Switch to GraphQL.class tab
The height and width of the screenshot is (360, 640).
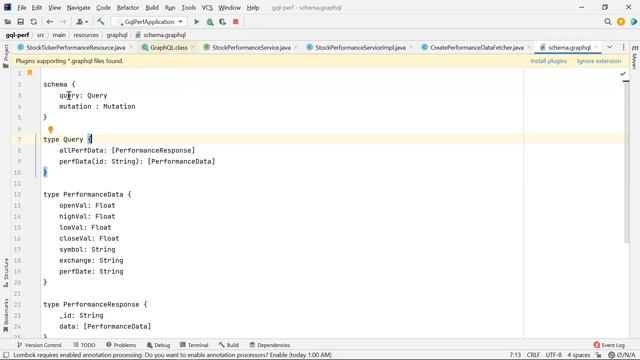click(x=169, y=47)
